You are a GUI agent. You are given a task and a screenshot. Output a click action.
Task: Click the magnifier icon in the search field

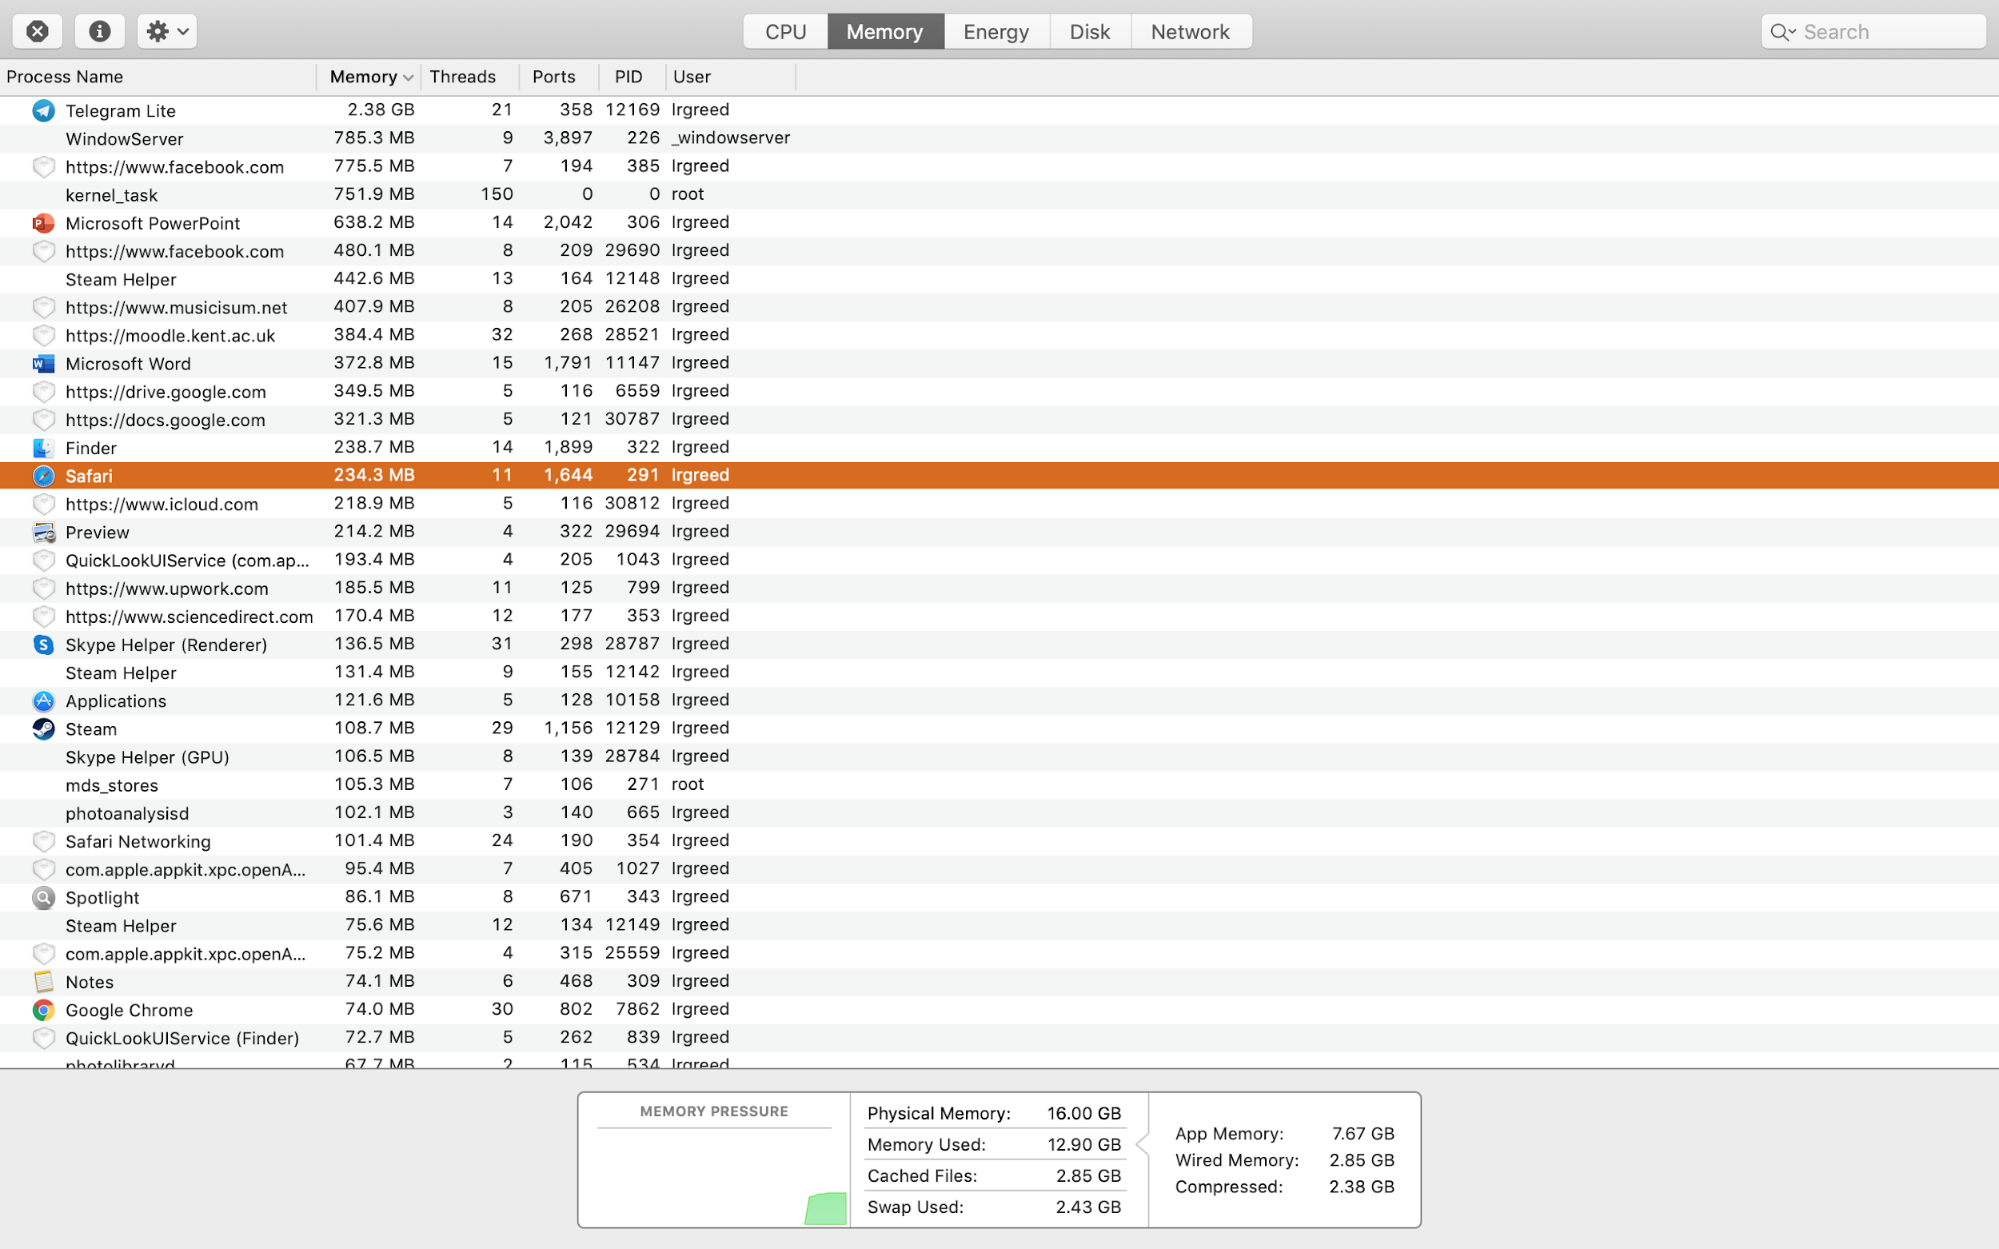[x=1782, y=32]
